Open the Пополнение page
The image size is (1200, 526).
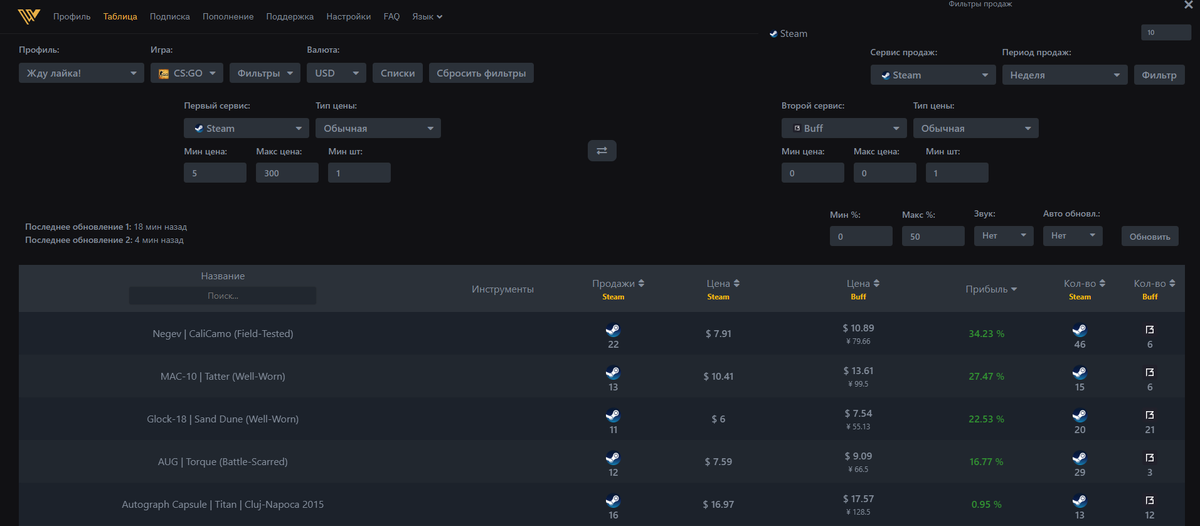pos(228,17)
